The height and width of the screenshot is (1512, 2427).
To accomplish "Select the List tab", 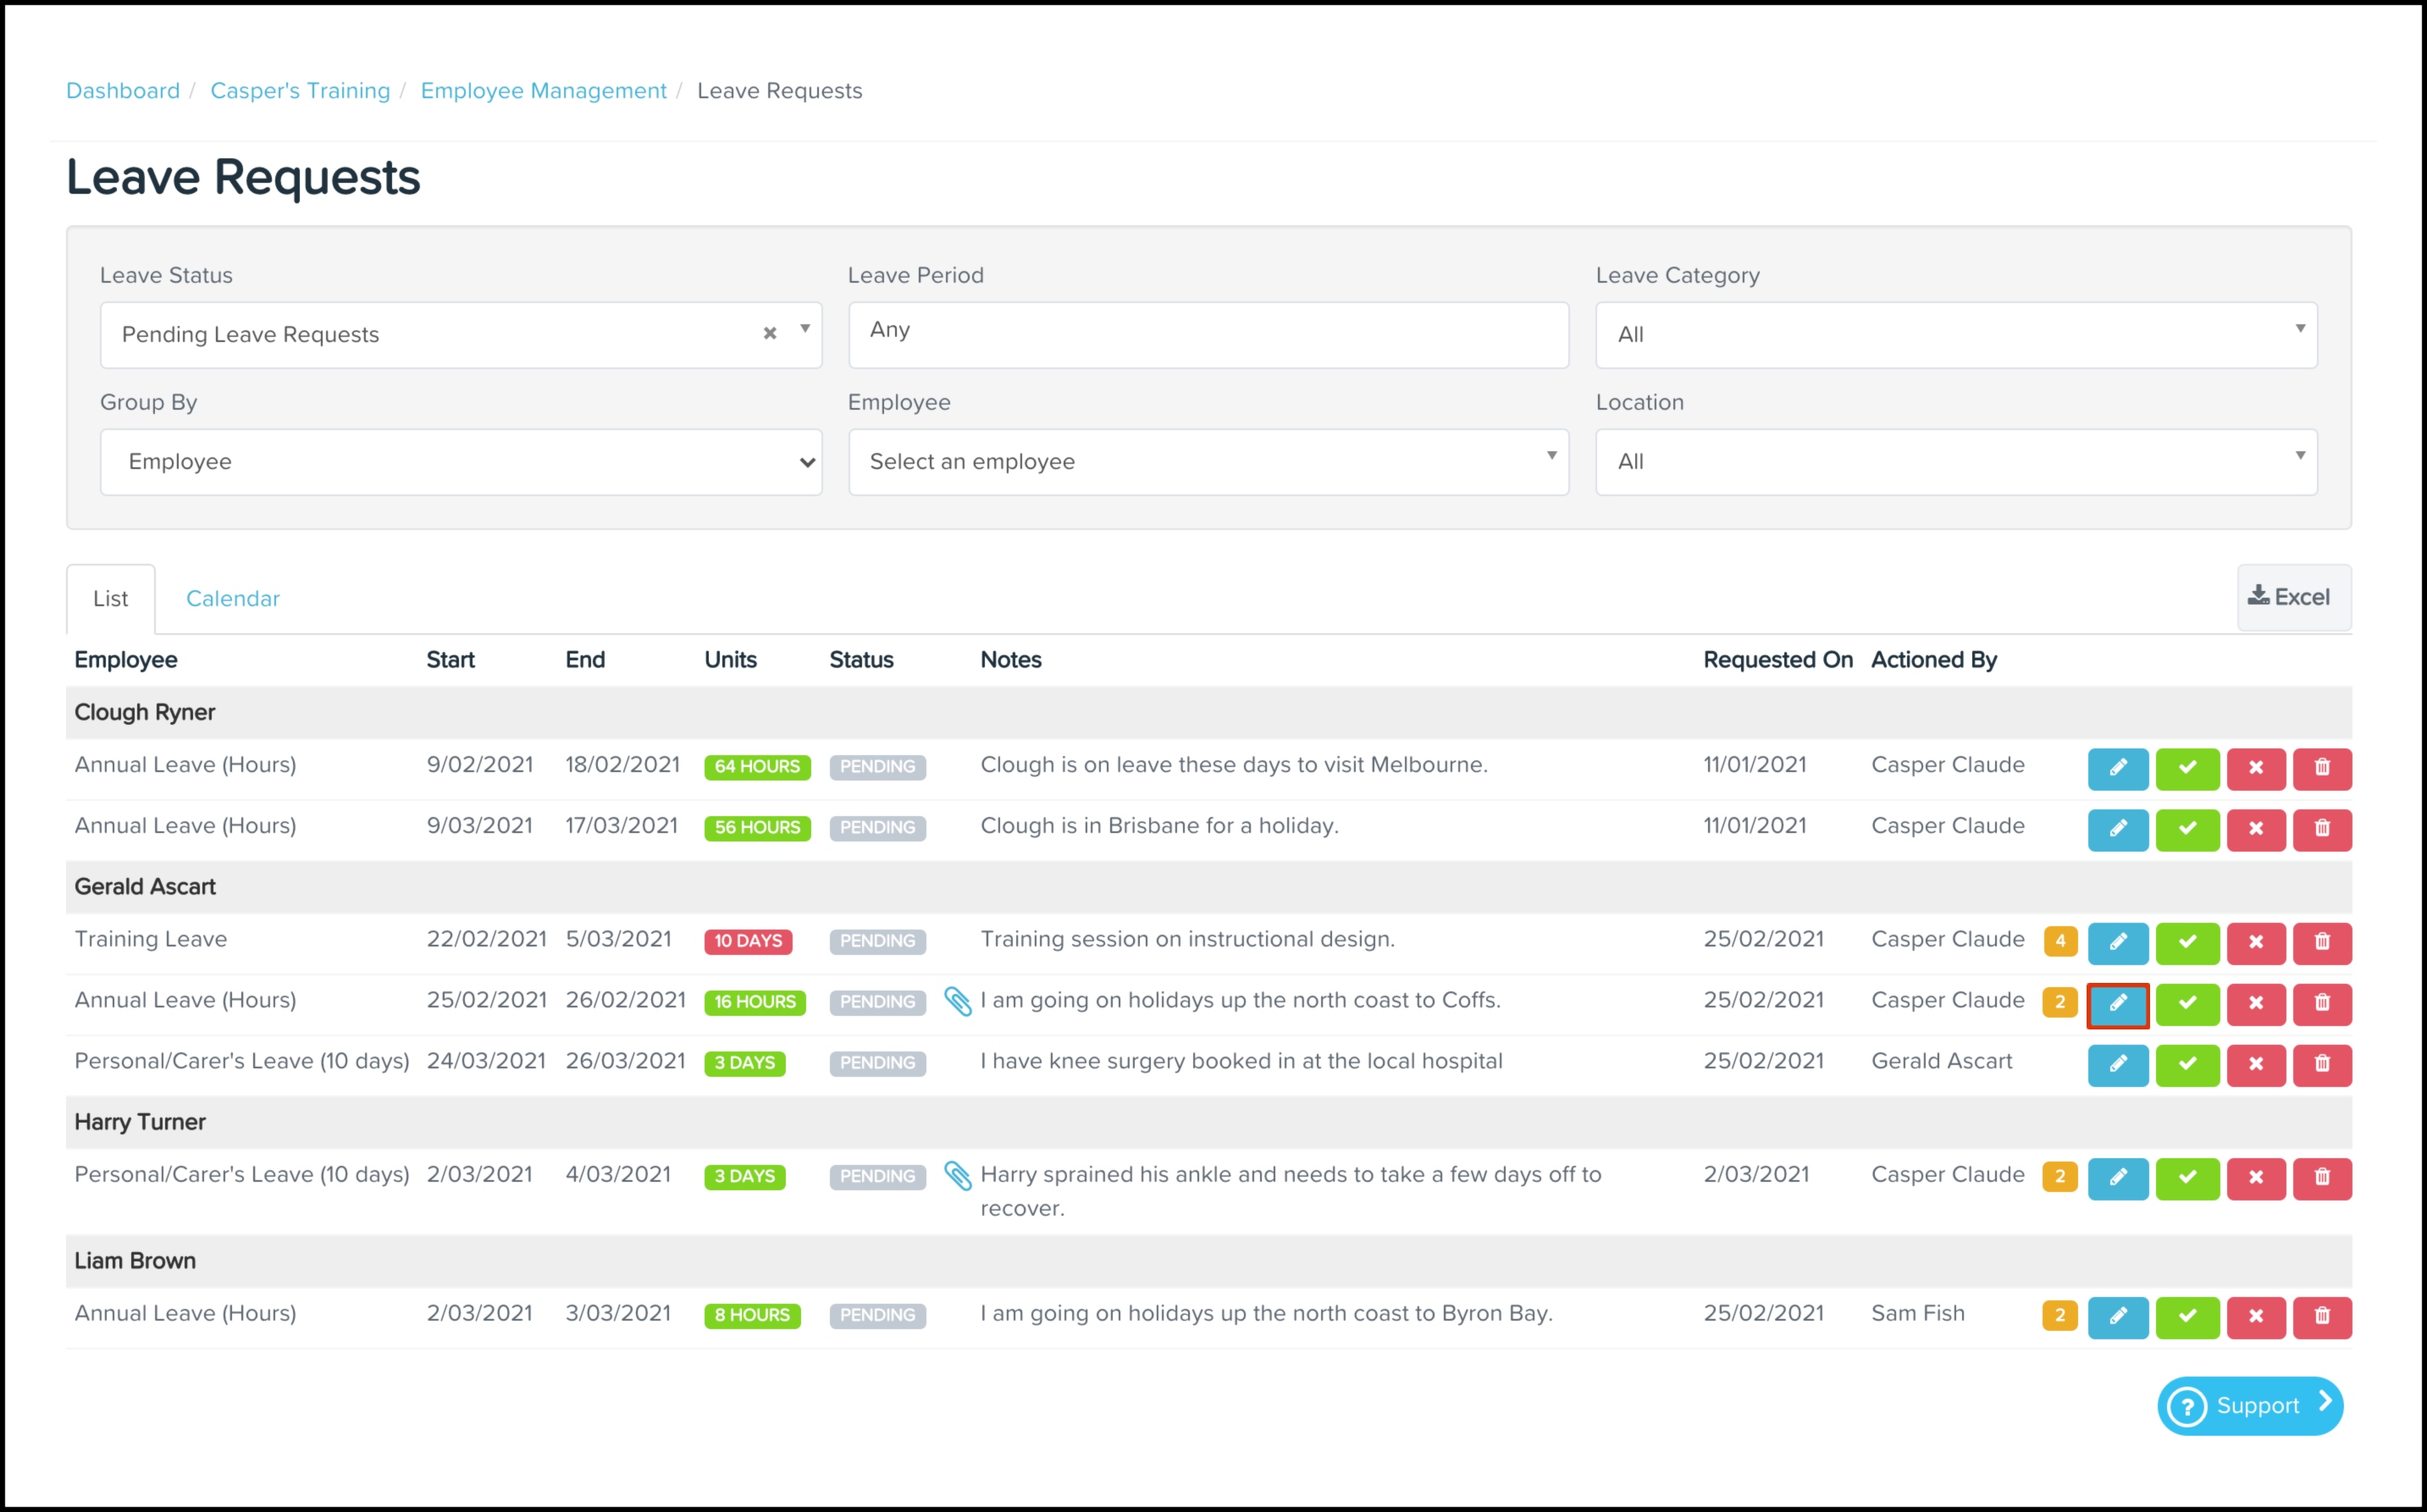I will coord(110,598).
